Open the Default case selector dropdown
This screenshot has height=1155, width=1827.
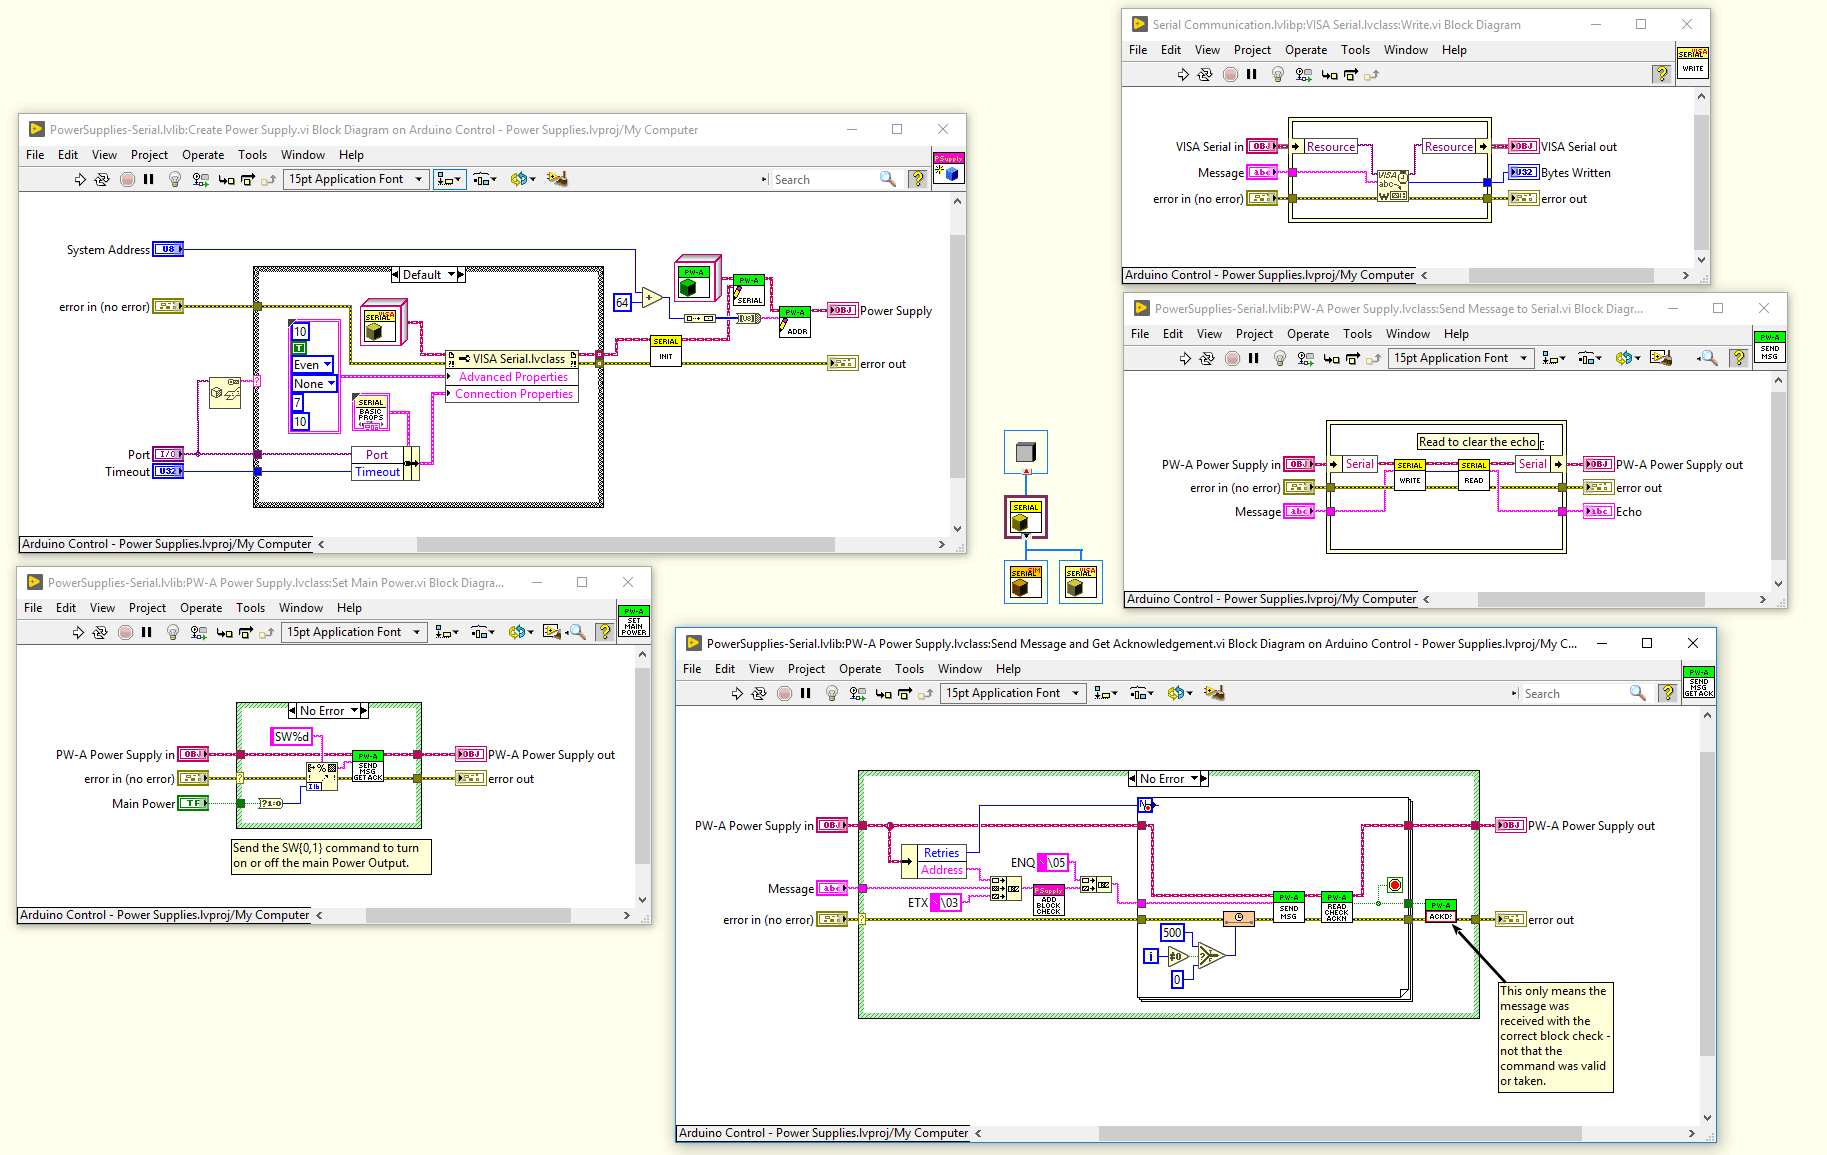tap(452, 275)
